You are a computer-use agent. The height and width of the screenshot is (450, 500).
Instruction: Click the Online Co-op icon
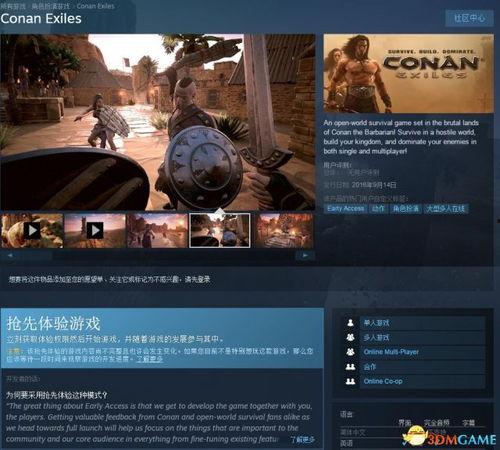tap(350, 381)
